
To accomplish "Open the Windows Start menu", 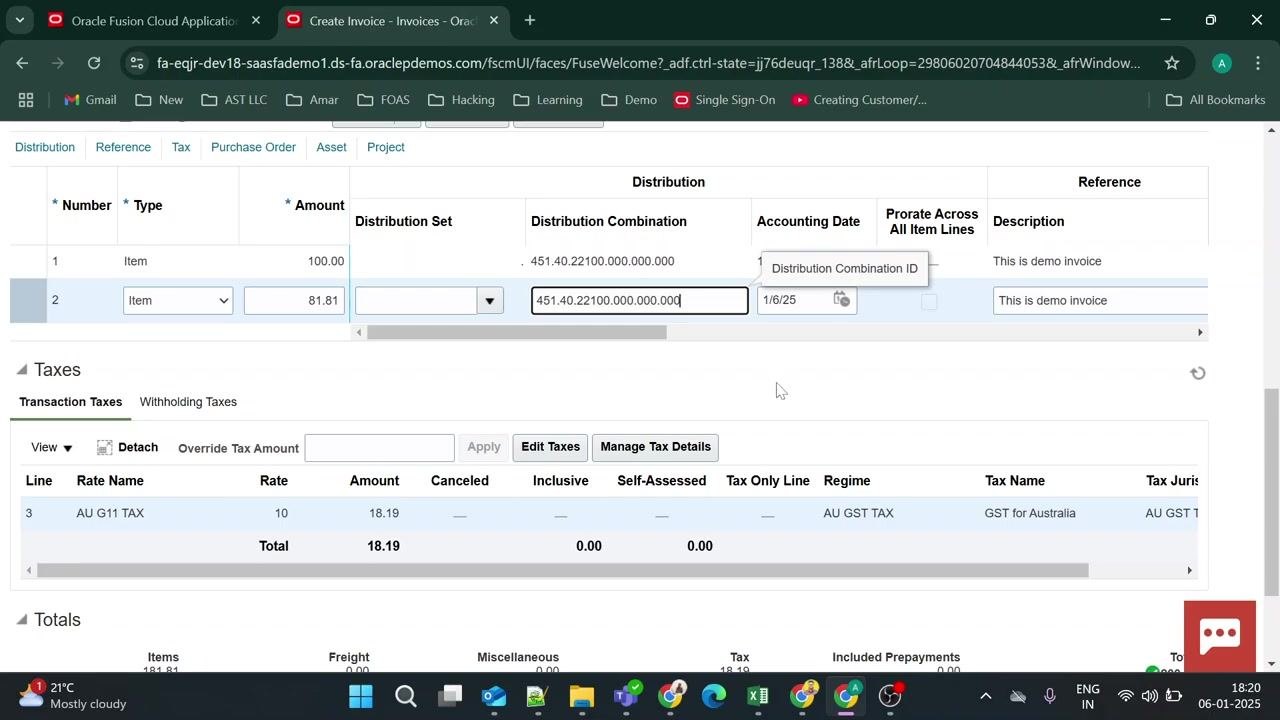I will click(x=361, y=696).
